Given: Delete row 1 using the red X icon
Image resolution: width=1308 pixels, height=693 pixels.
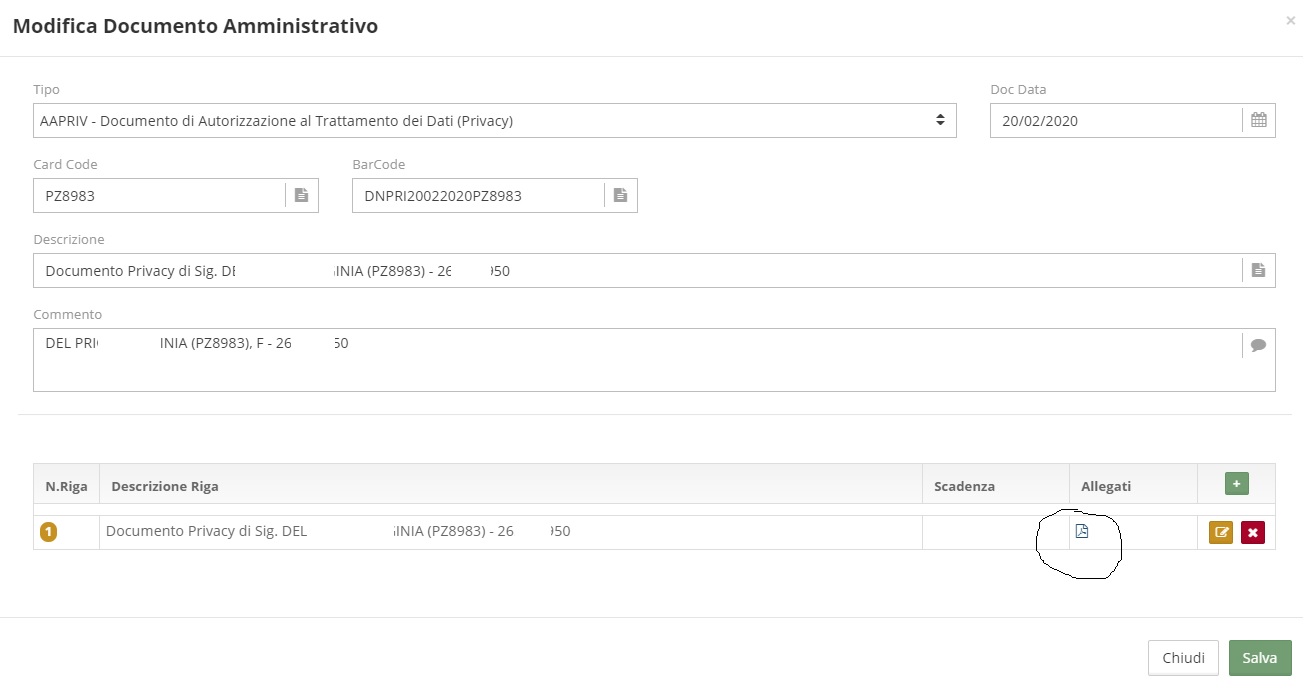Looking at the screenshot, I should click(x=1252, y=532).
